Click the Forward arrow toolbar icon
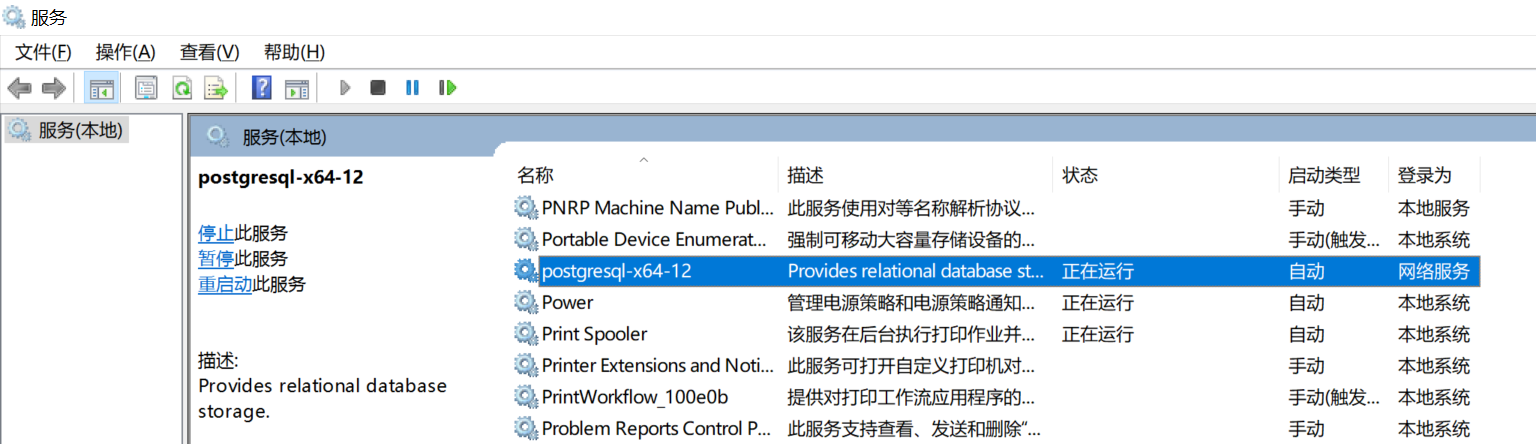The height and width of the screenshot is (444, 1536). click(53, 88)
